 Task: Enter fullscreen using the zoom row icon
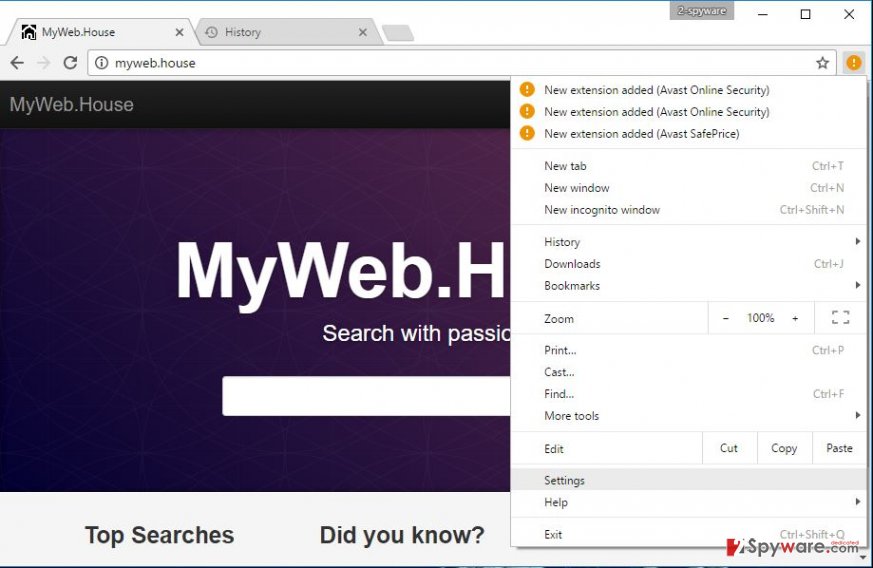840,317
